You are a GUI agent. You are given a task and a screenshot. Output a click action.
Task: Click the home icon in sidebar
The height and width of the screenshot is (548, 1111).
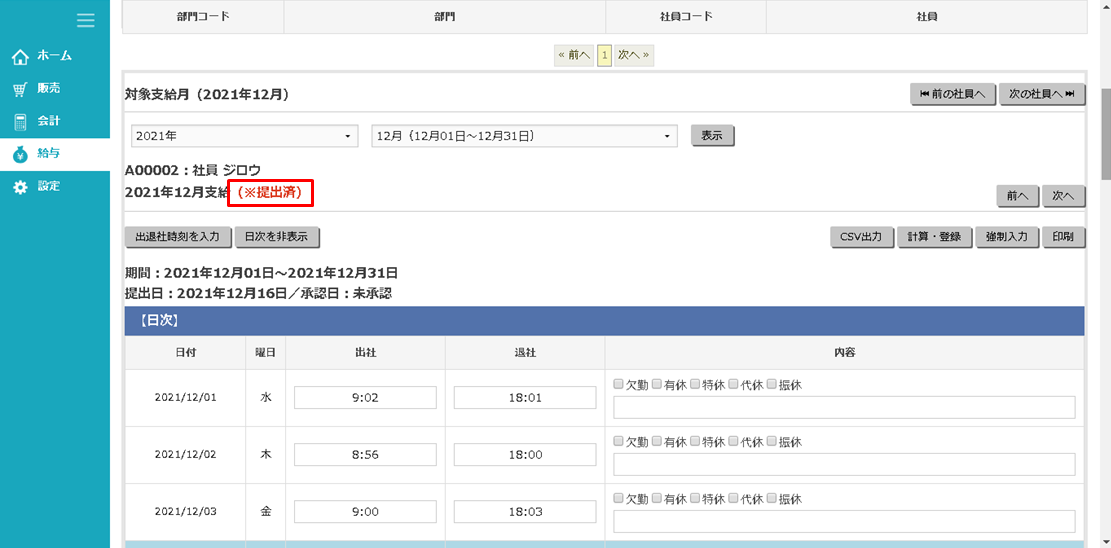(x=20, y=57)
